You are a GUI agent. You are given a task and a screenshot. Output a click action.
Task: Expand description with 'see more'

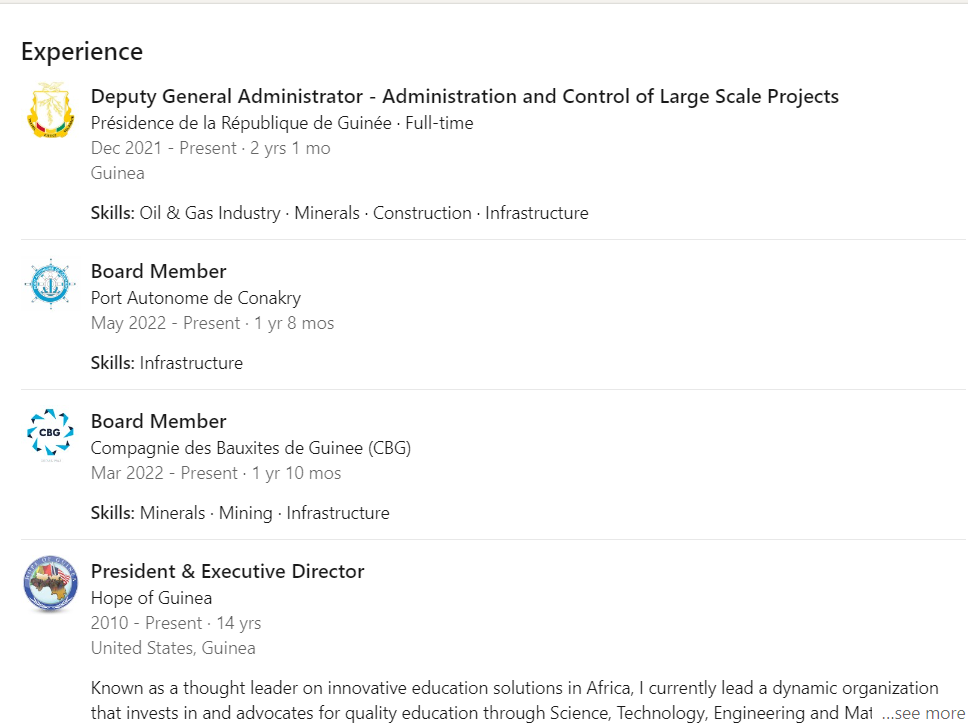(922, 713)
